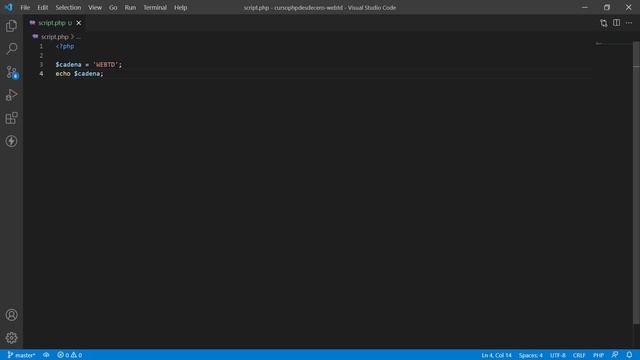
Task: Click Ln 4, Col 14 indicator
Action: [496, 355]
